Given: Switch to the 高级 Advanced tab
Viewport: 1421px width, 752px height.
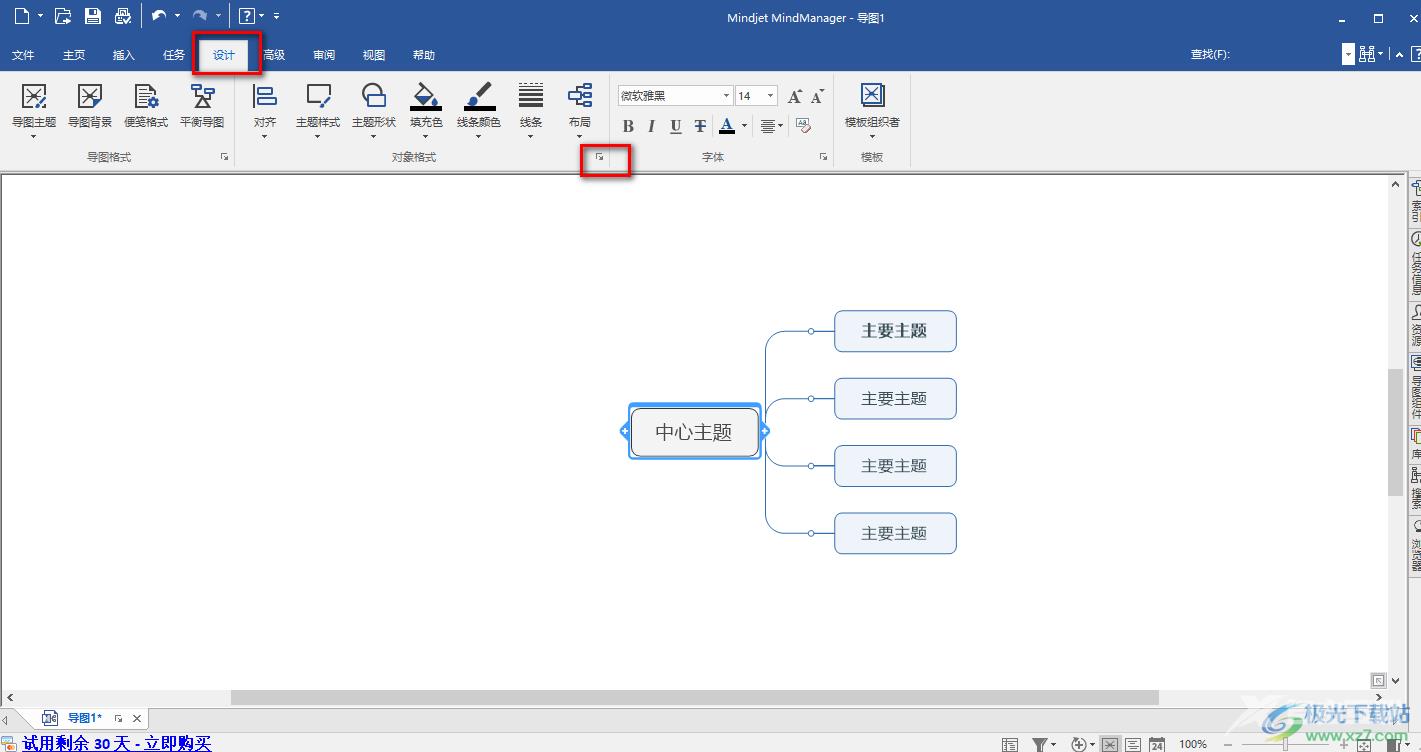Looking at the screenshot, I should pyautogui.click(x=275, y=55).
